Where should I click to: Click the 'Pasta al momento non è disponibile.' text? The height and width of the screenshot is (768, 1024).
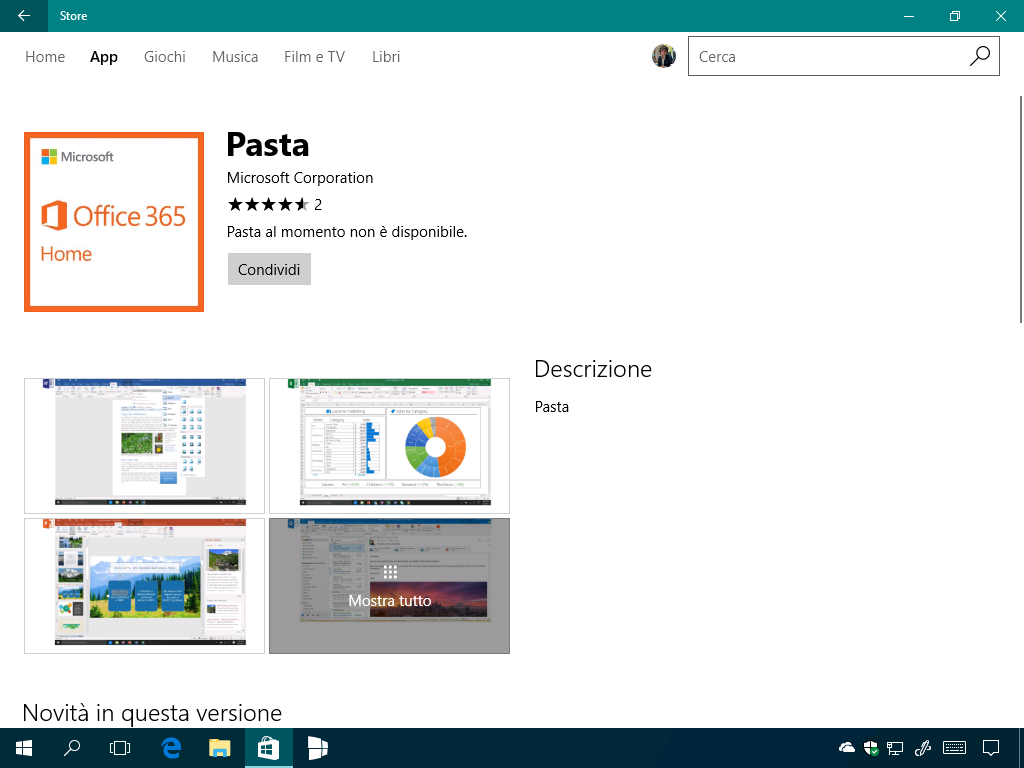(347, 232)
